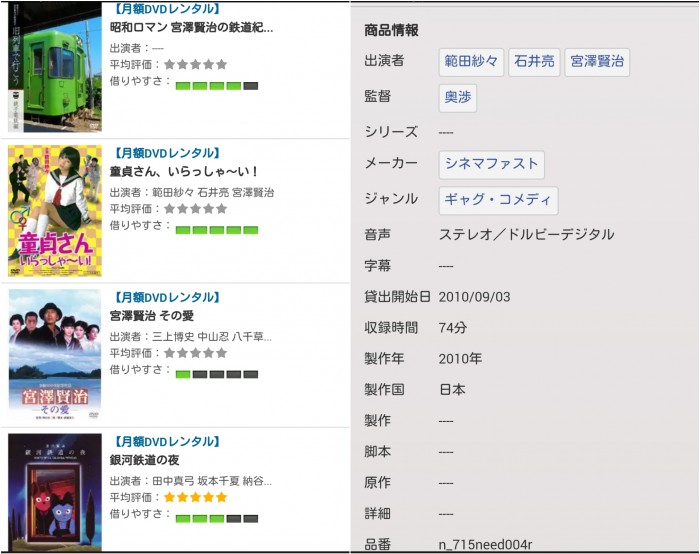Click the ジャンル label
This screenshot has width=700, height=554.
click(391, 199)
